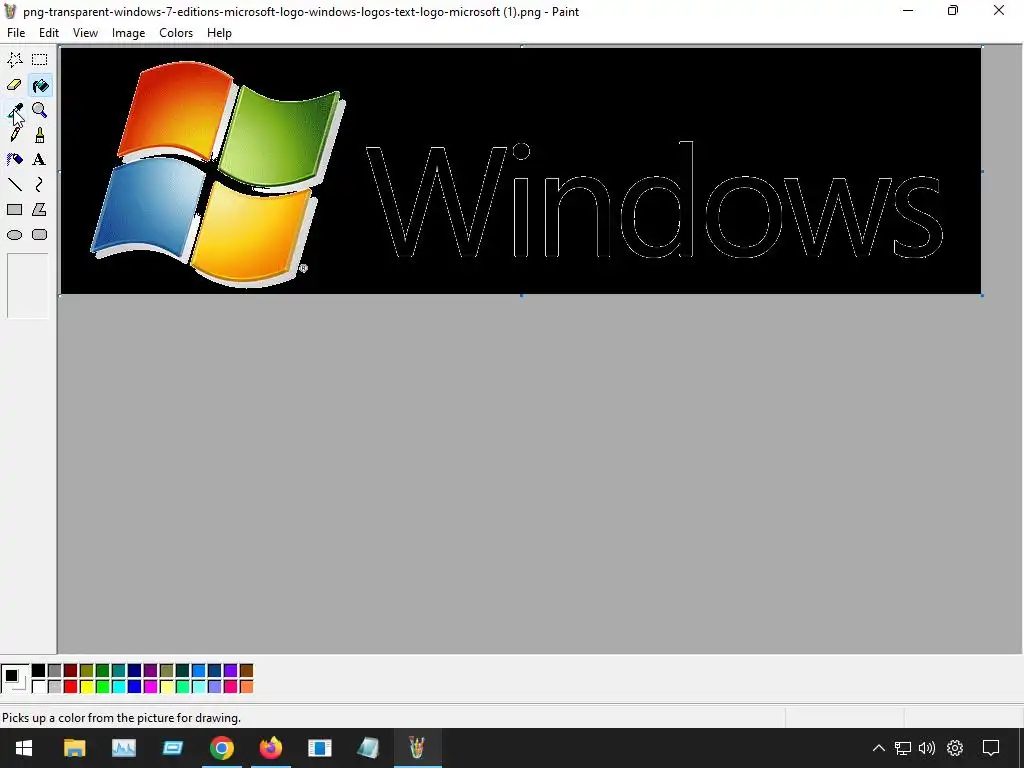
Task: Open the Image menu
Action: tap(129, 33)
